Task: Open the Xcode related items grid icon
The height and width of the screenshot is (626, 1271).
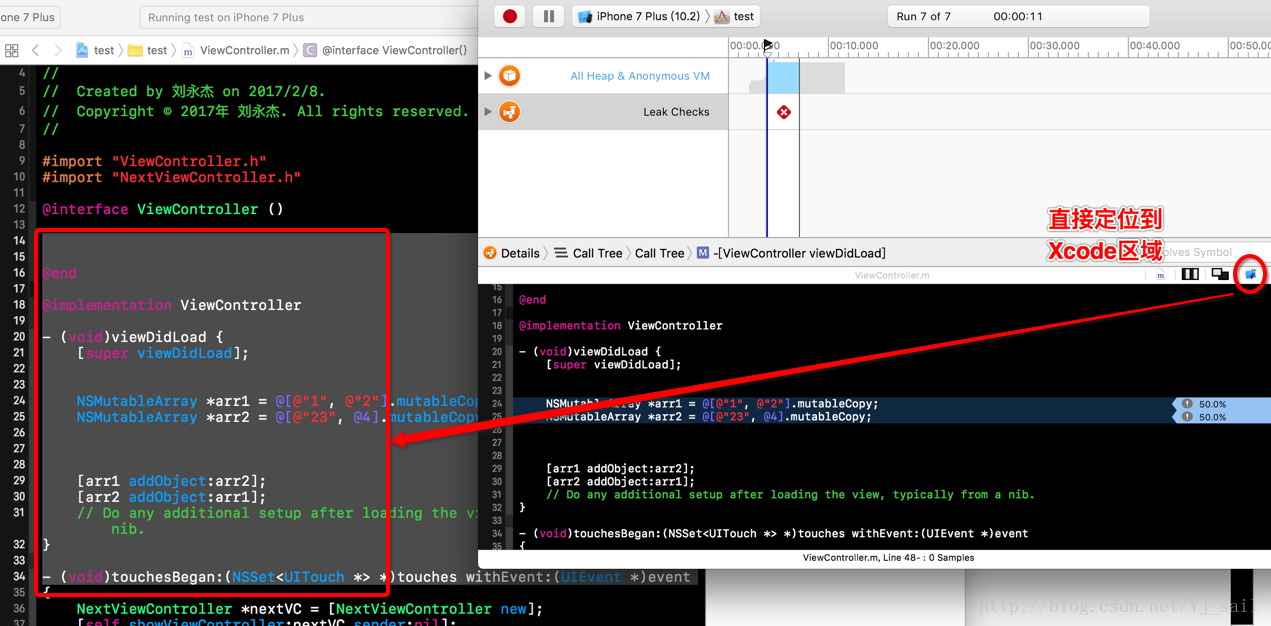Action: coord(12,50)
